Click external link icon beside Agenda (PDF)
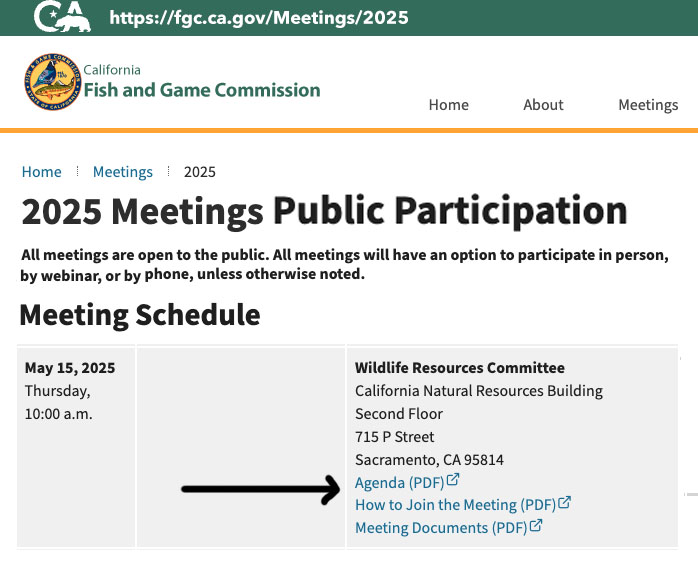 point(453,480)
